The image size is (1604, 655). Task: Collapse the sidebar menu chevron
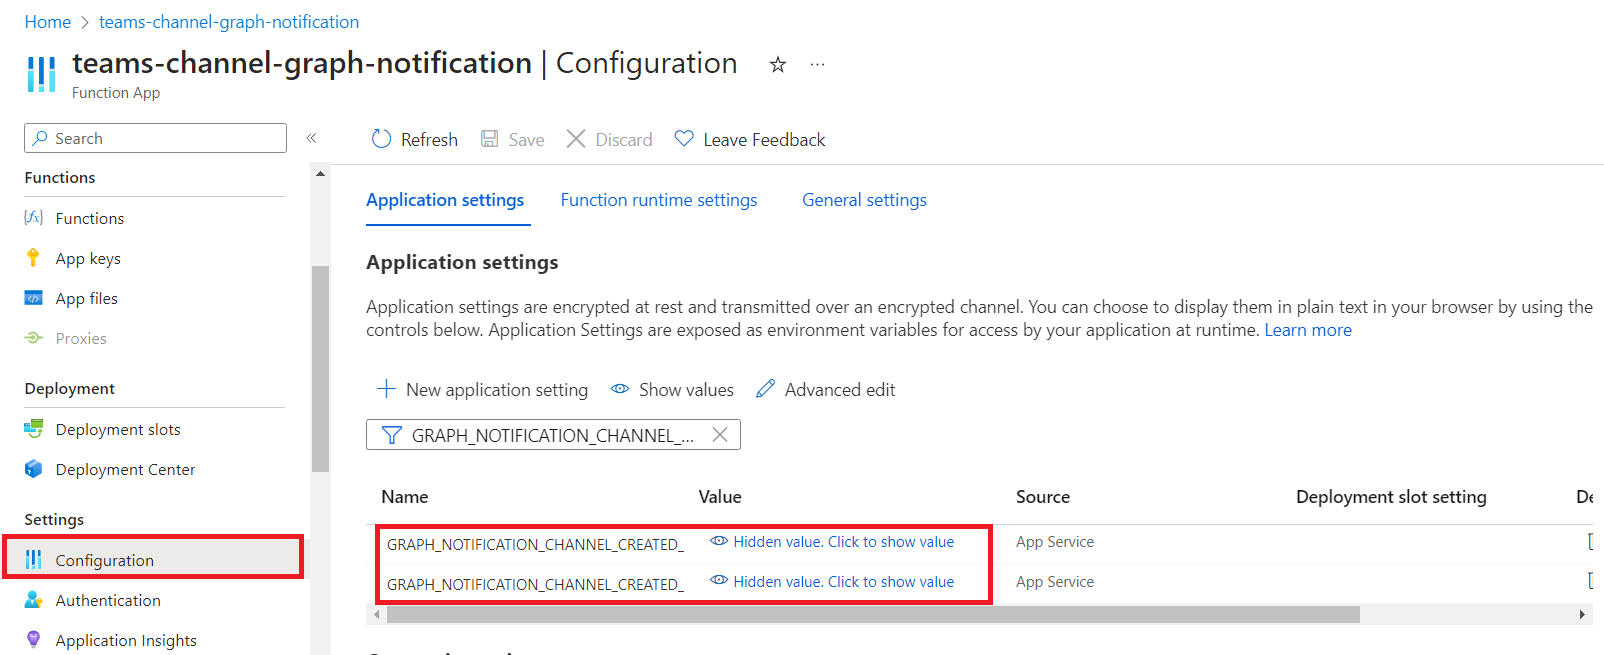tap(311, 138)
